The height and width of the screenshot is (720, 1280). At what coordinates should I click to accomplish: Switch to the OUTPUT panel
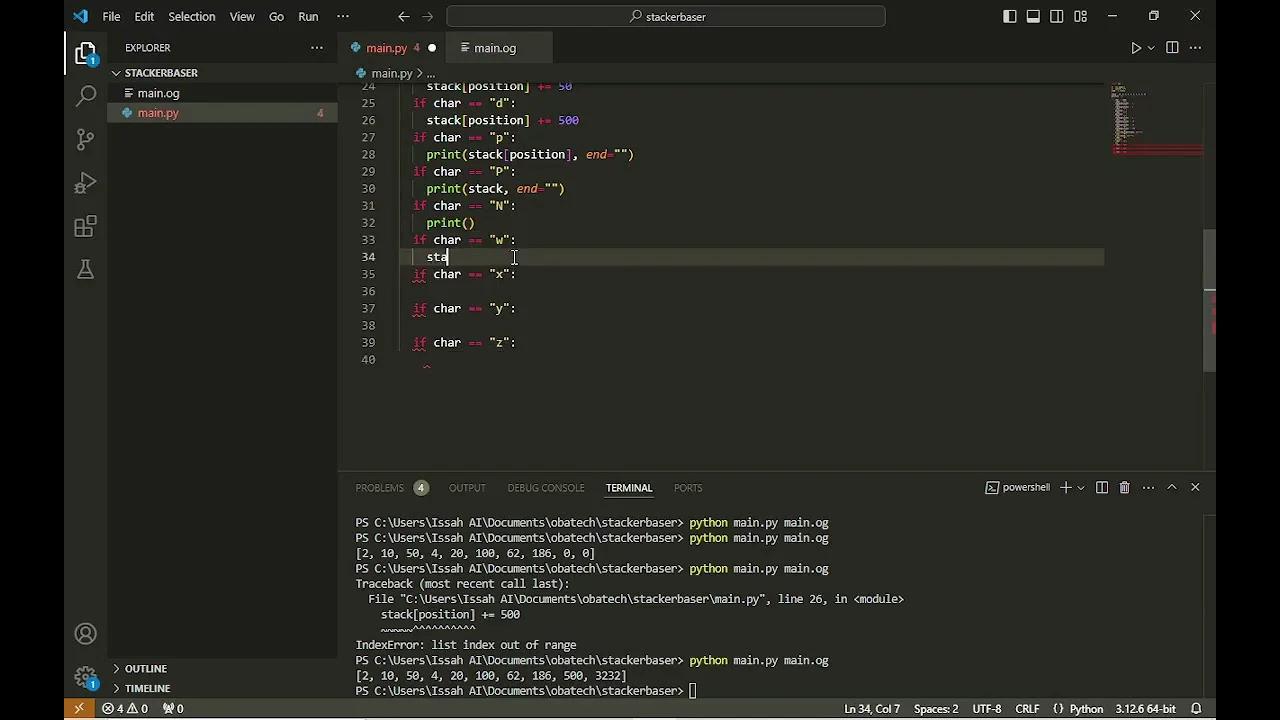click(x=467, y=488)
